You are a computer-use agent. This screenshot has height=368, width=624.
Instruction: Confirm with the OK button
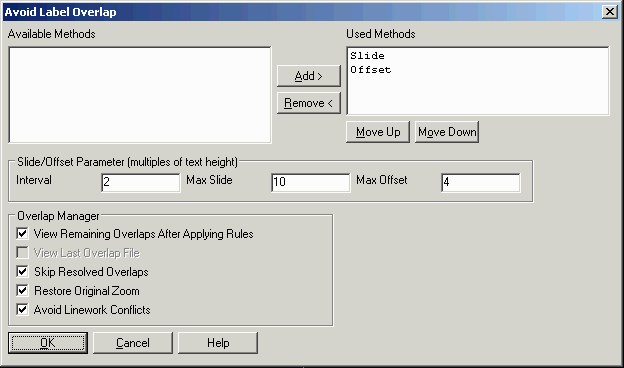click(x=48, y=343)
